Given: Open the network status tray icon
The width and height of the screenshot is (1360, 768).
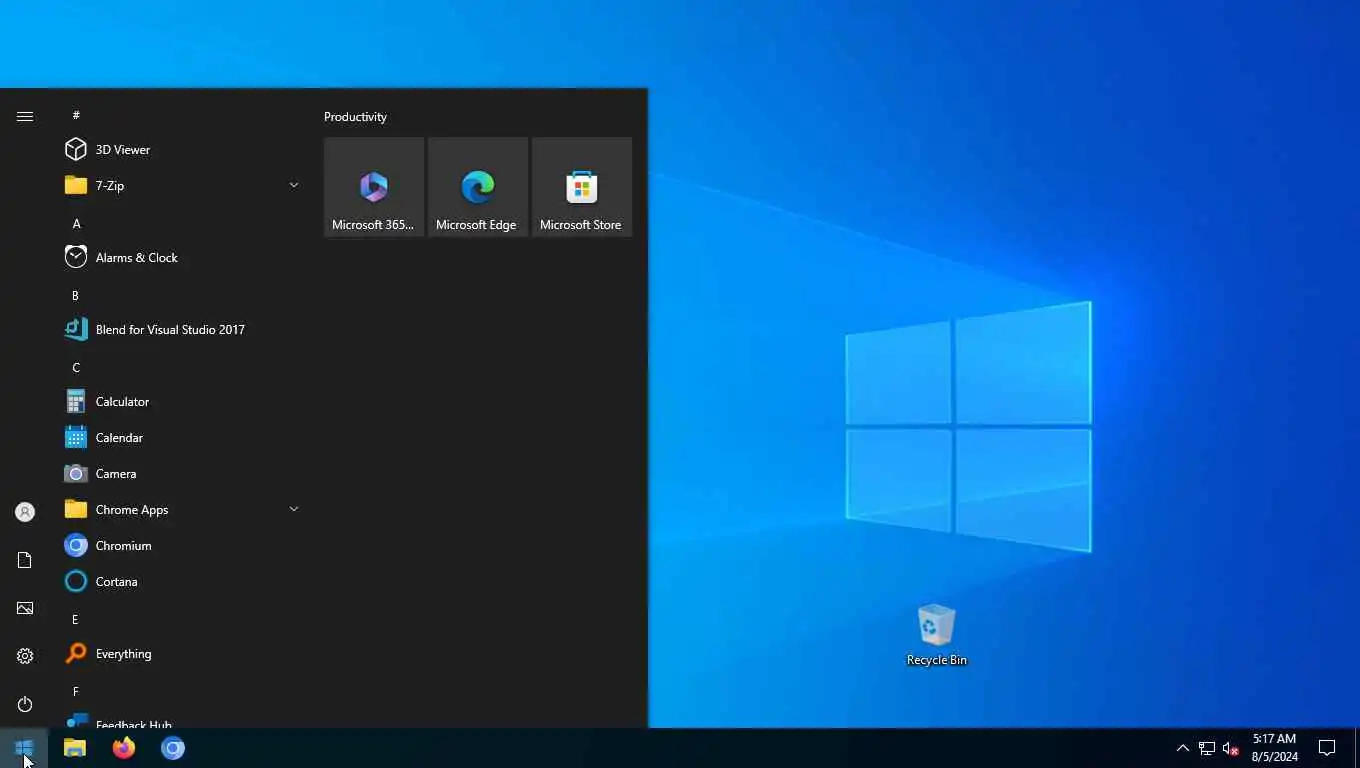Looking at the screenshot, I should tap(1207, 748).
